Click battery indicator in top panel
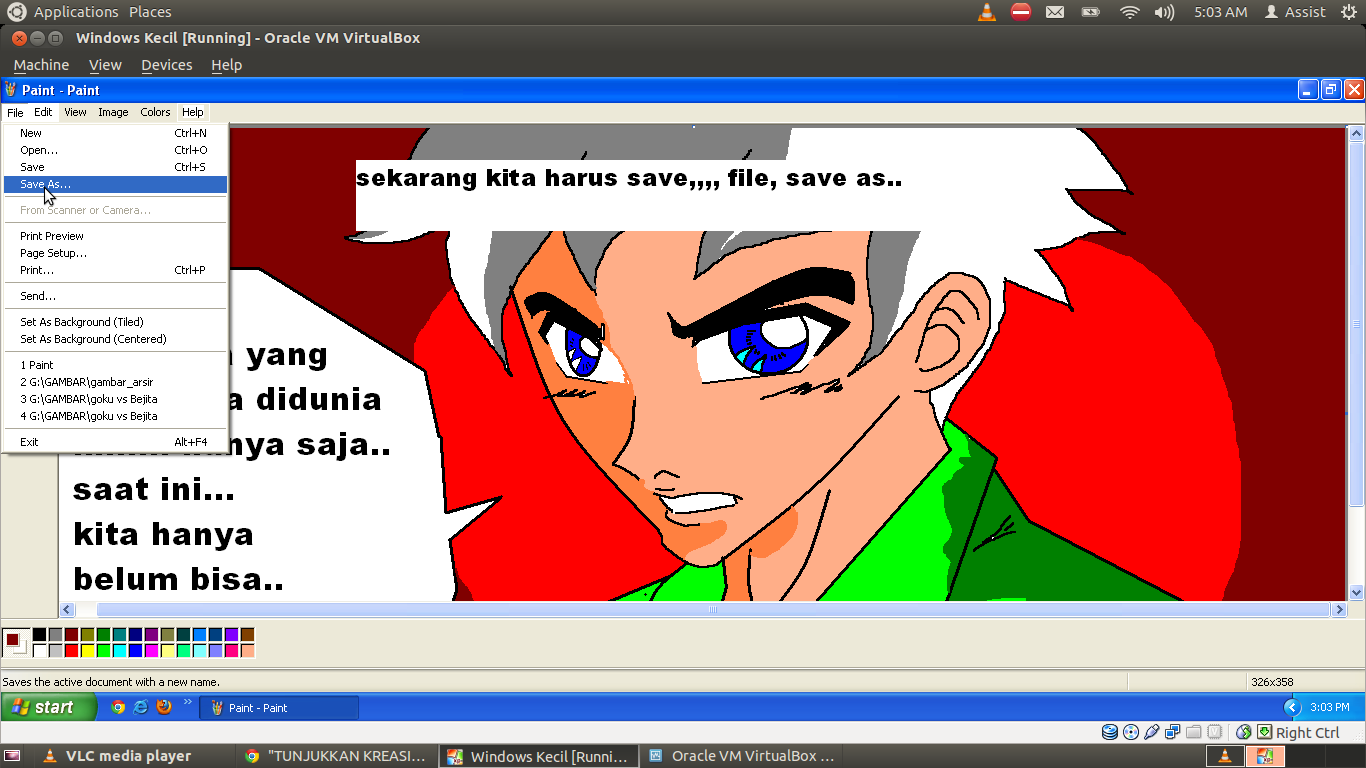Viewport: 1366px width, 768px height. click(x=1091, y=12)
